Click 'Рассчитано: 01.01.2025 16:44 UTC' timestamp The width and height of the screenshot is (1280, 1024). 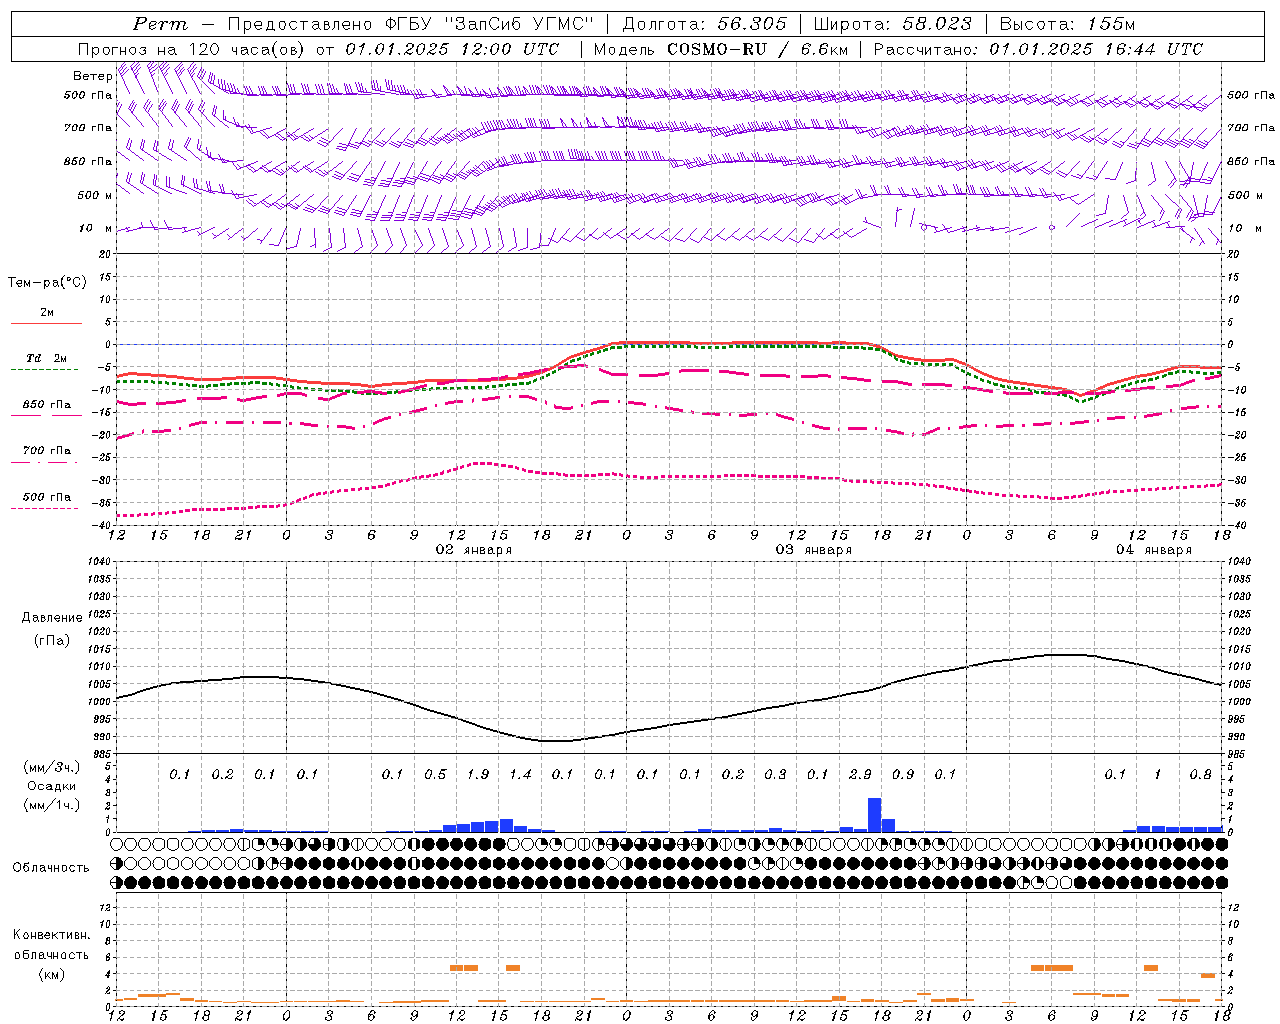click(x=1038, y=49)
